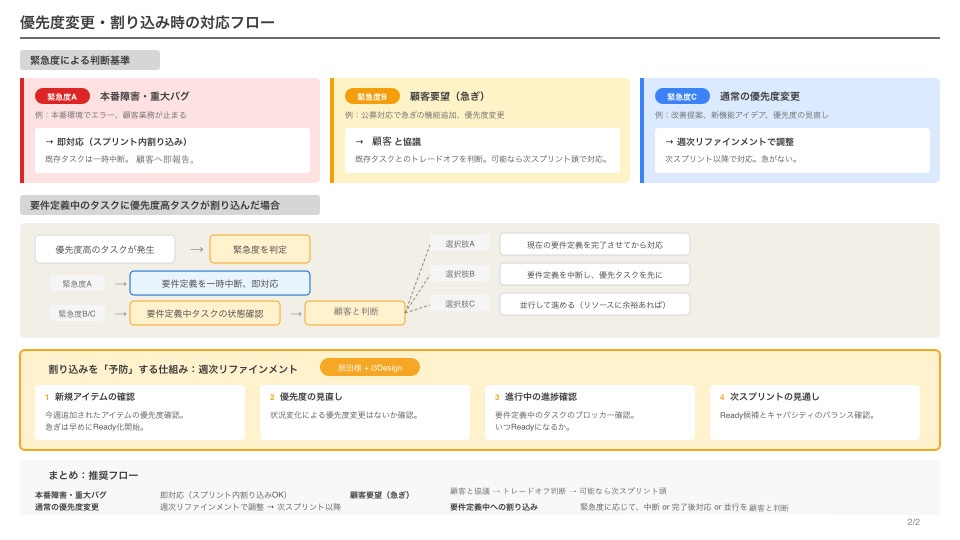960x540 pixels.
Task: Select the 優先度高のタスクが発生 box
Action: point(105,249)
